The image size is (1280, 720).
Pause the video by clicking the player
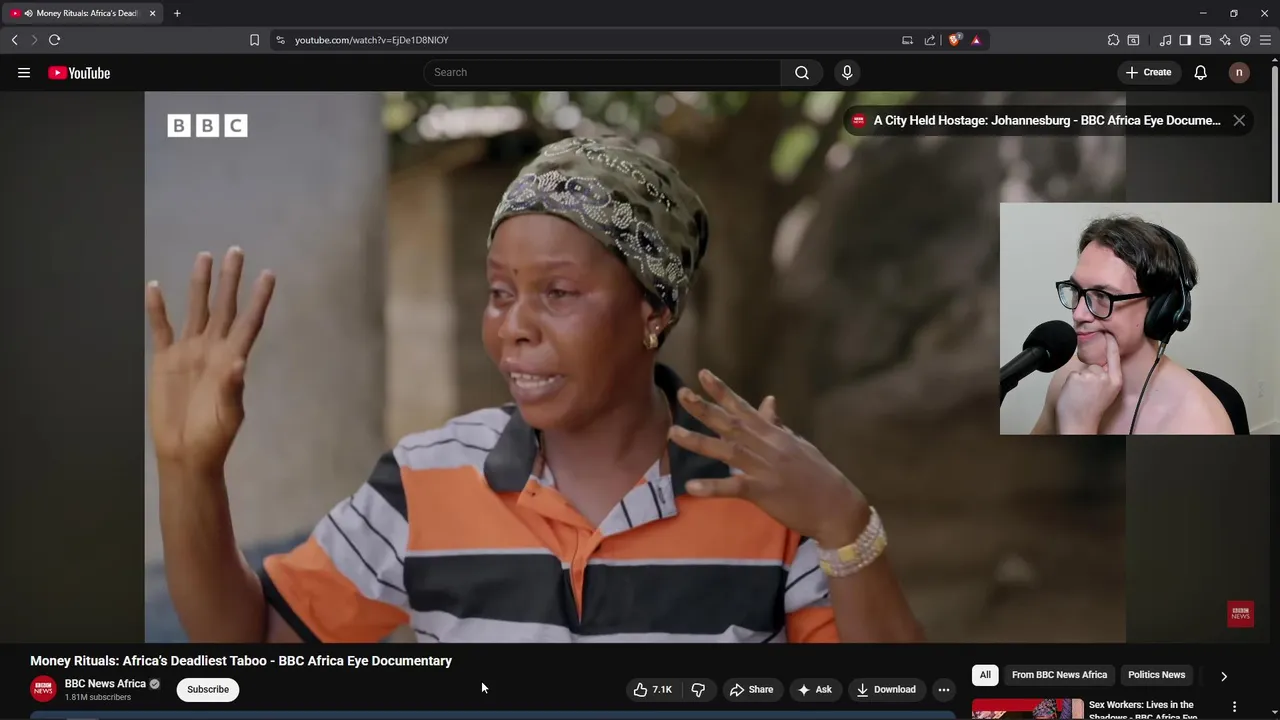635,367
